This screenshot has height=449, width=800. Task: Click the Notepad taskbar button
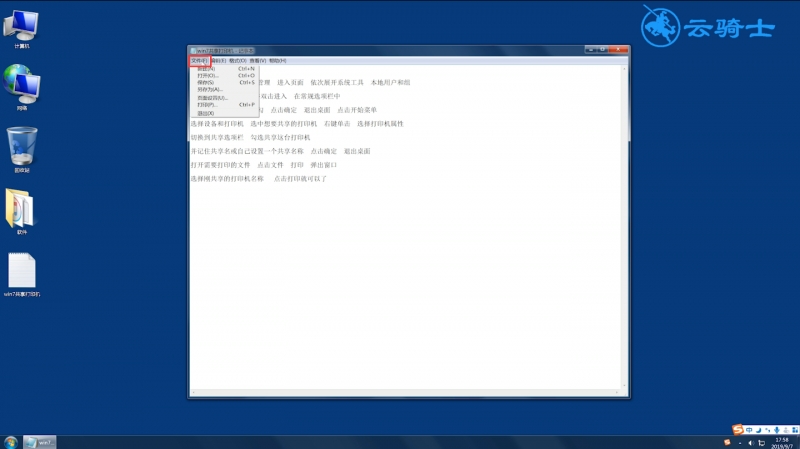[40, 442]
